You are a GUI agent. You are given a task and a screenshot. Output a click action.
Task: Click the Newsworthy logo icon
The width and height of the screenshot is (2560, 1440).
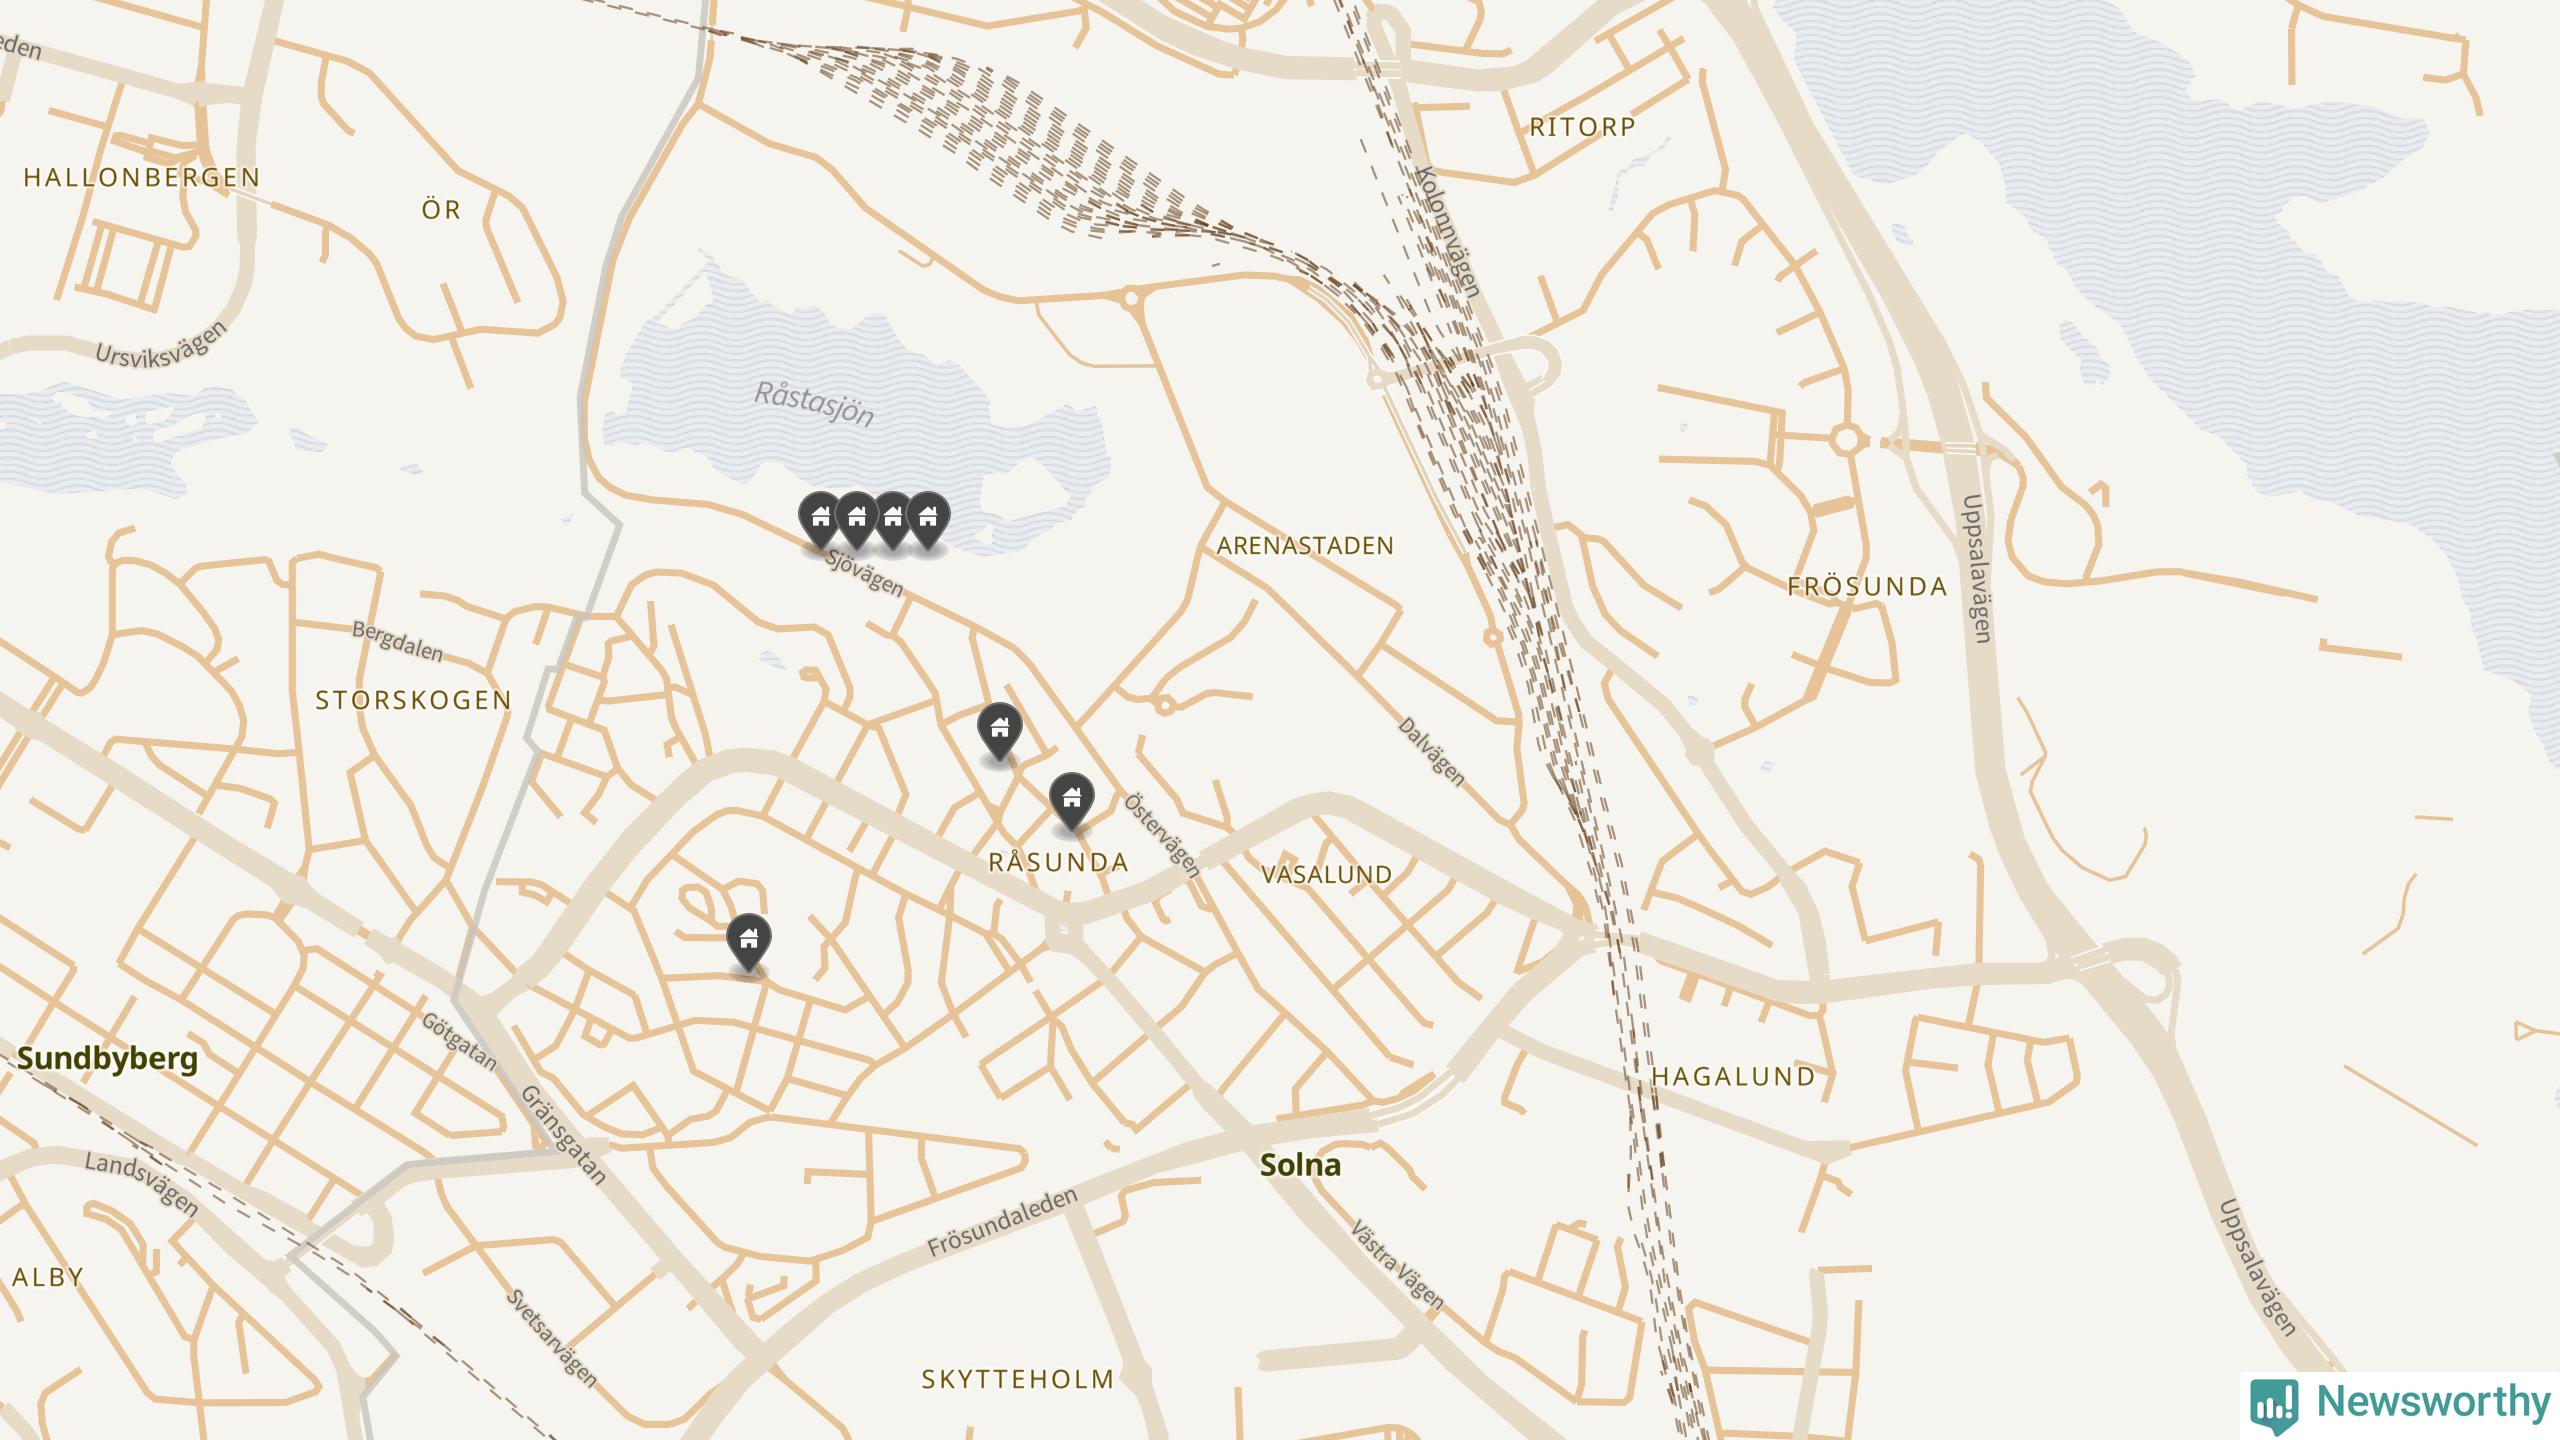point(2274,1405)
